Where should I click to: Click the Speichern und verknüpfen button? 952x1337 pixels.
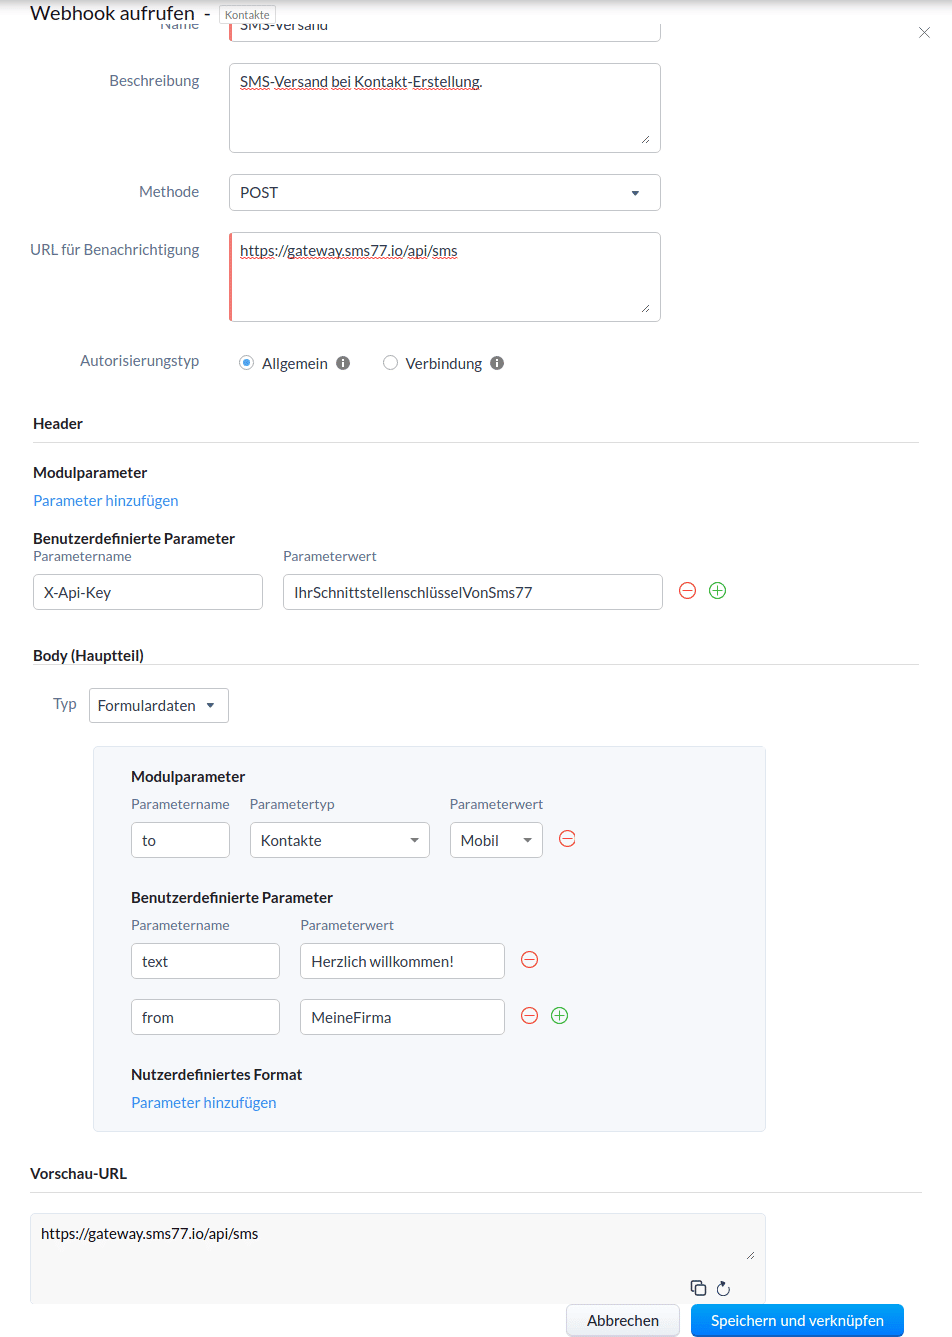tap(797, 1320)
